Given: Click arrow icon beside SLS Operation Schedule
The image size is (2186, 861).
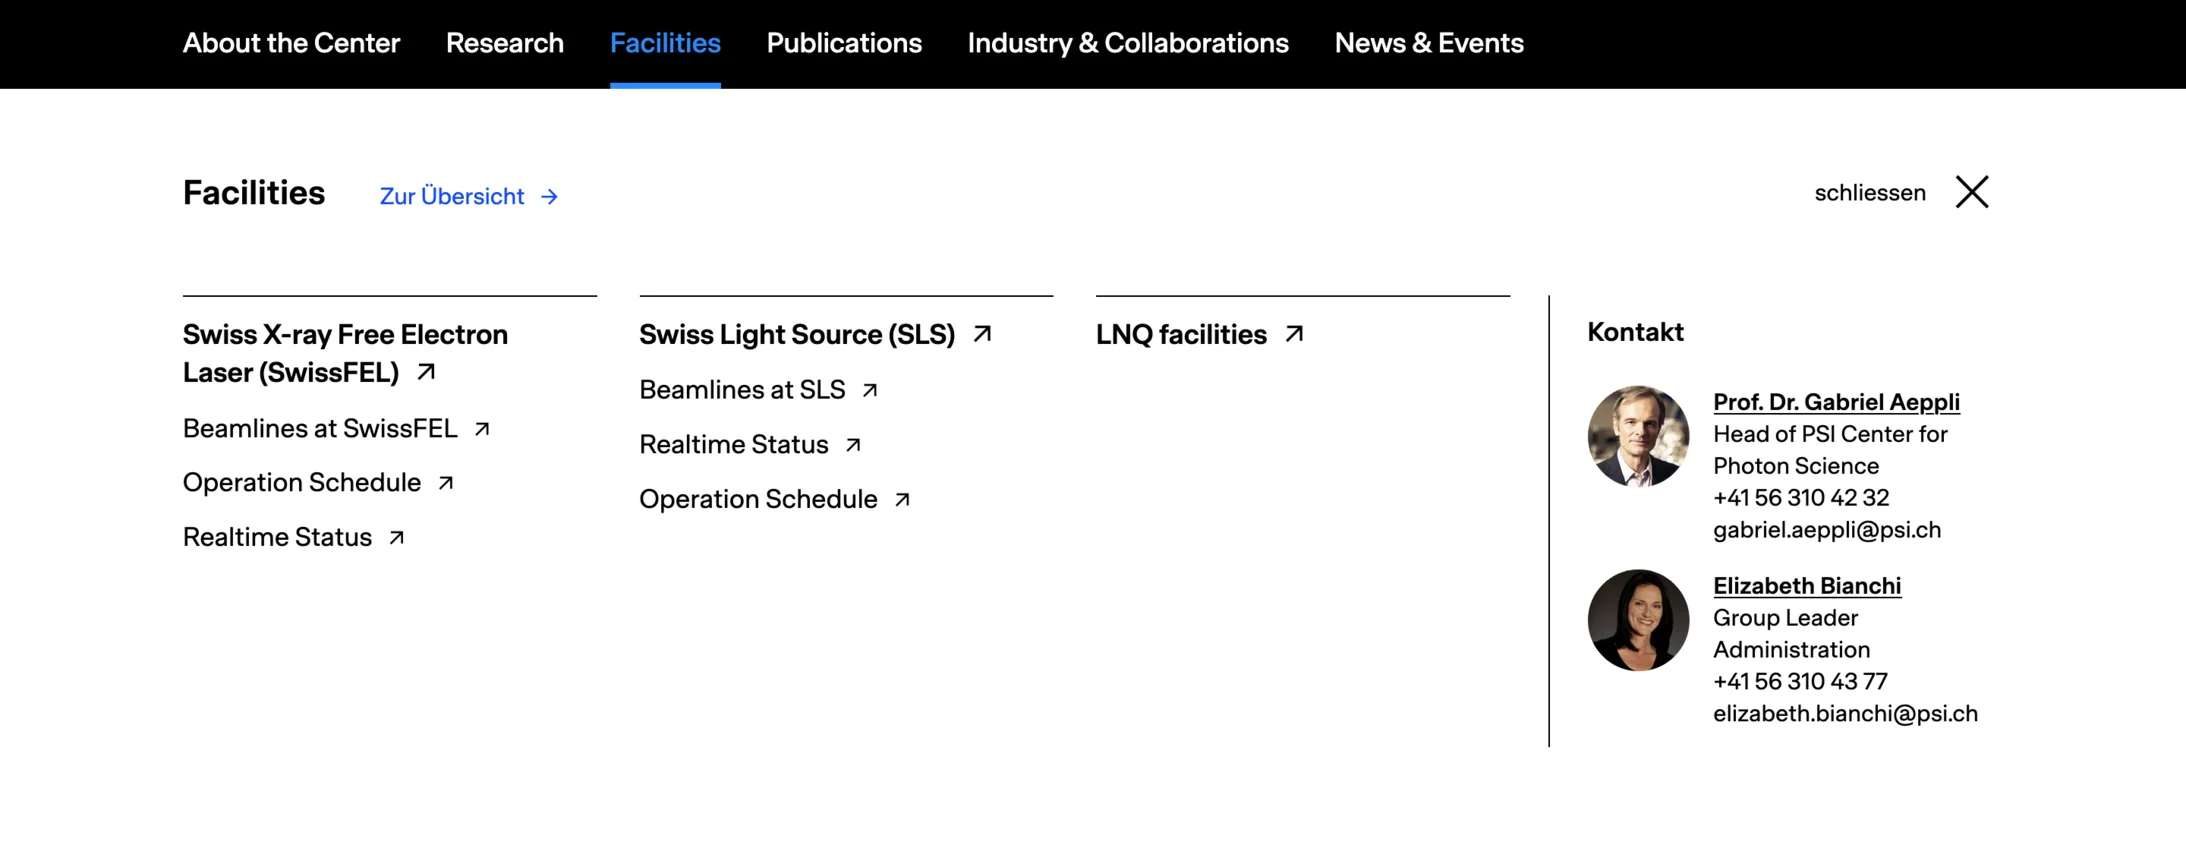Looking at the screenshot, I should click(902, 499).
